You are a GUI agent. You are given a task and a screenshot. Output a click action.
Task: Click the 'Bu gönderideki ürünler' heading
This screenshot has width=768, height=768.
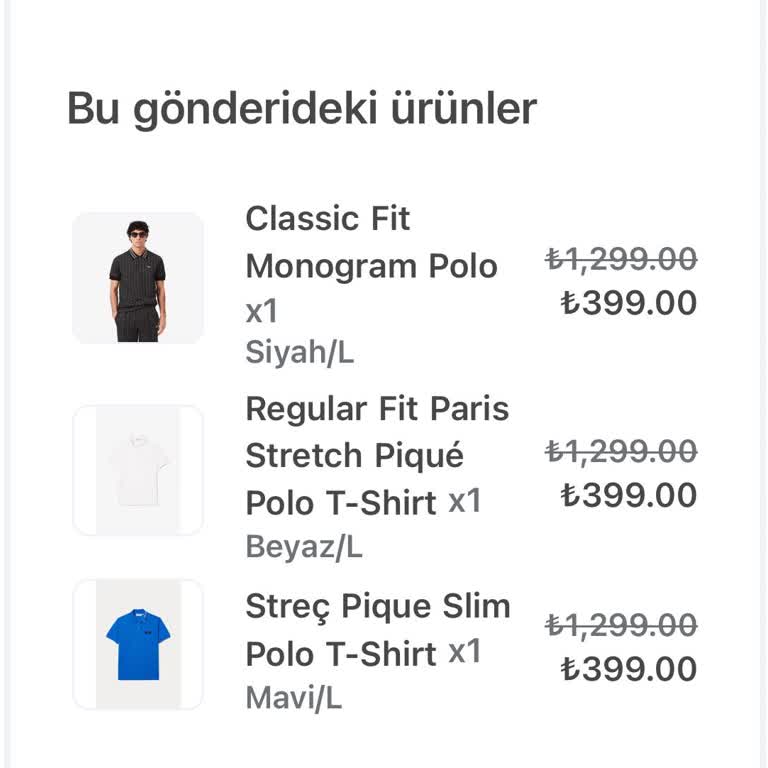tap(302, 108)
